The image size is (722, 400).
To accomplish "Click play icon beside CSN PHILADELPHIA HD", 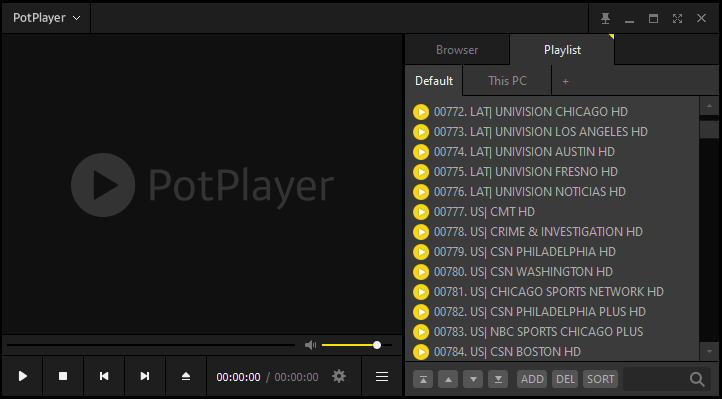I will (x=421, y=252).
